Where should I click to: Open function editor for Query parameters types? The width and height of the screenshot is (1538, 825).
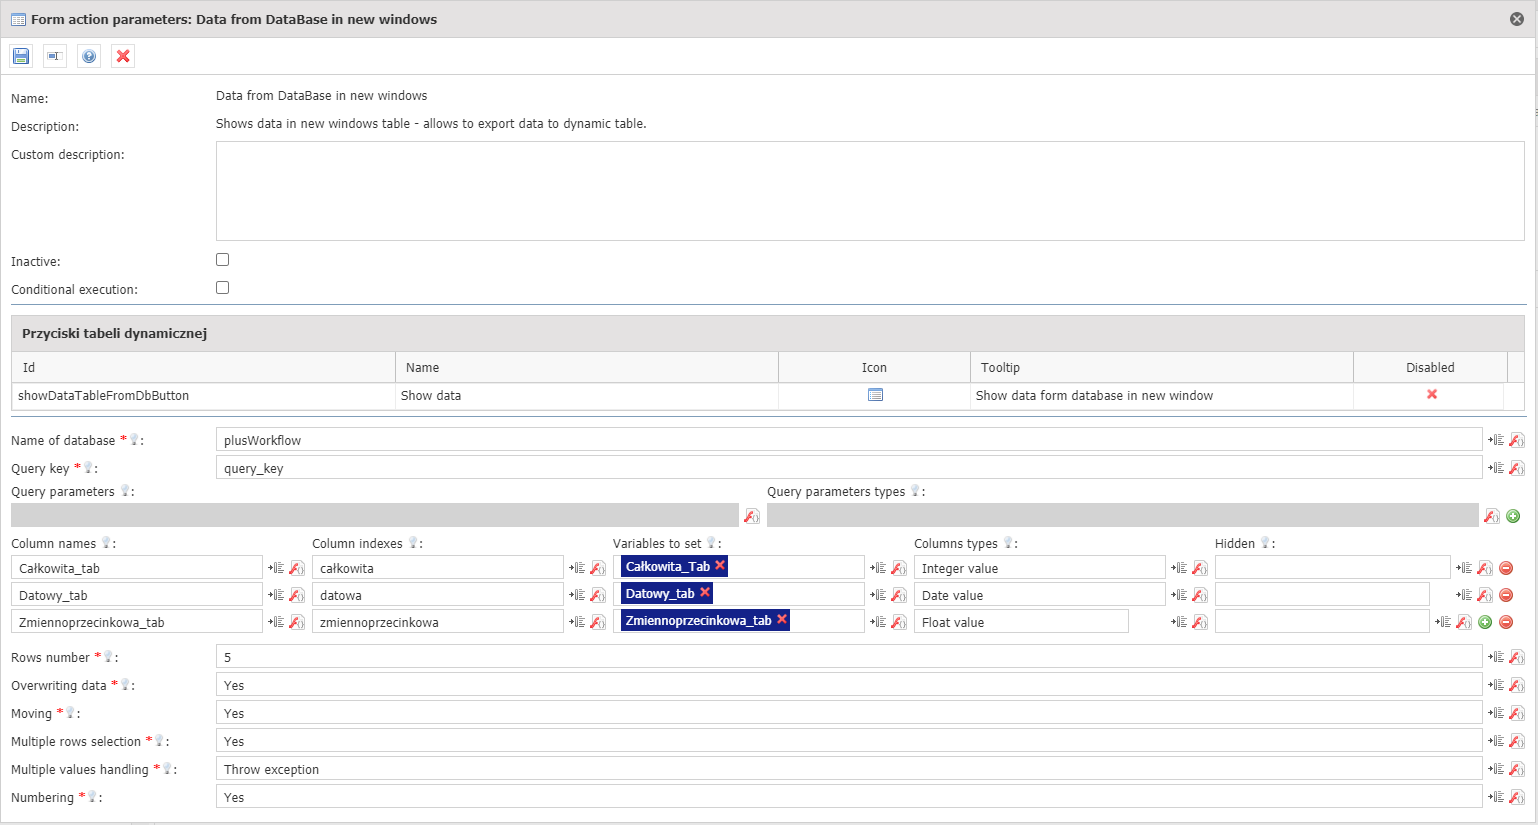click(1492, 516)
